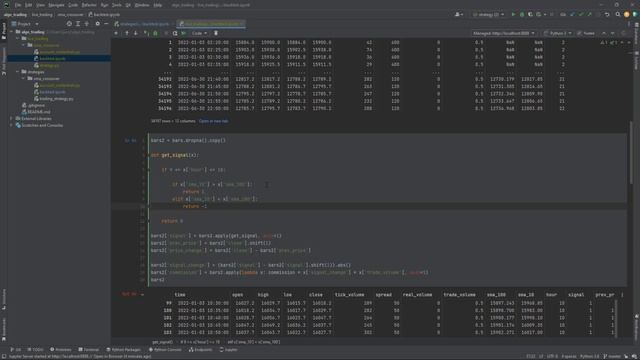Click the Collapse All icon in the Project panel
This screenshot has width=640, height=360.
(x=87, y=24)
